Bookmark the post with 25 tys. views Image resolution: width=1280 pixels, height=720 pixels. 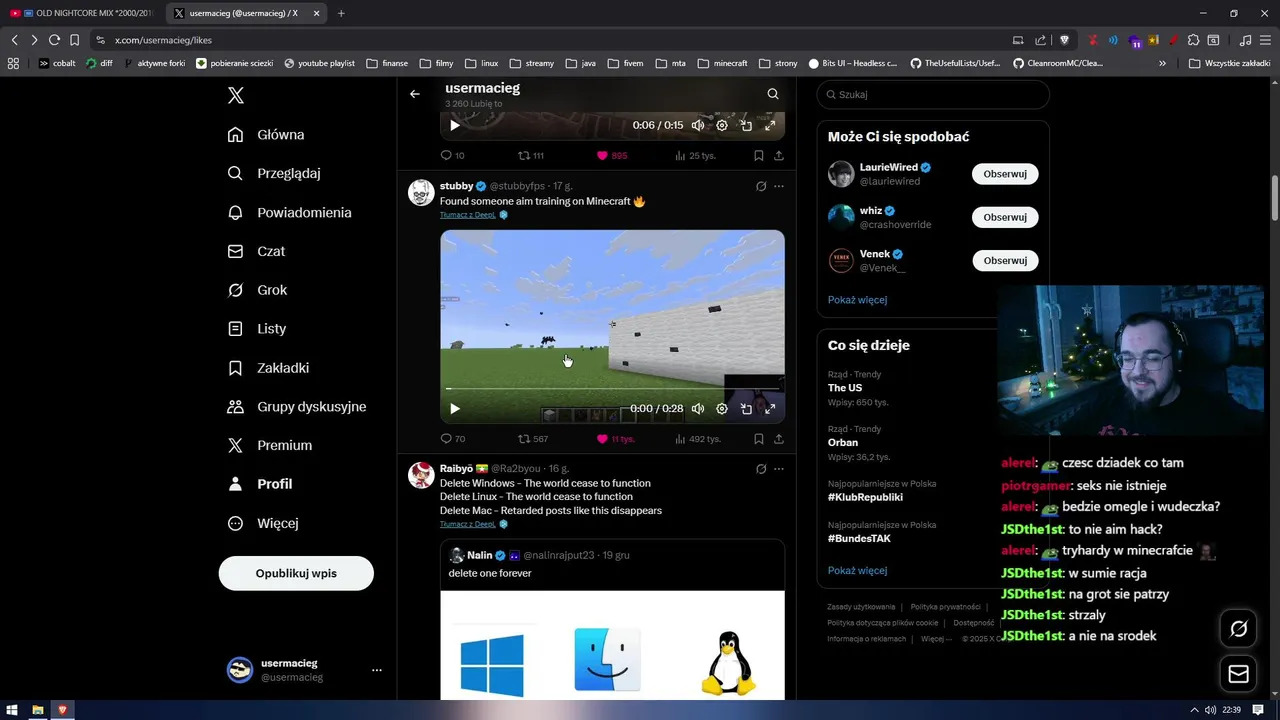(759, 156)
